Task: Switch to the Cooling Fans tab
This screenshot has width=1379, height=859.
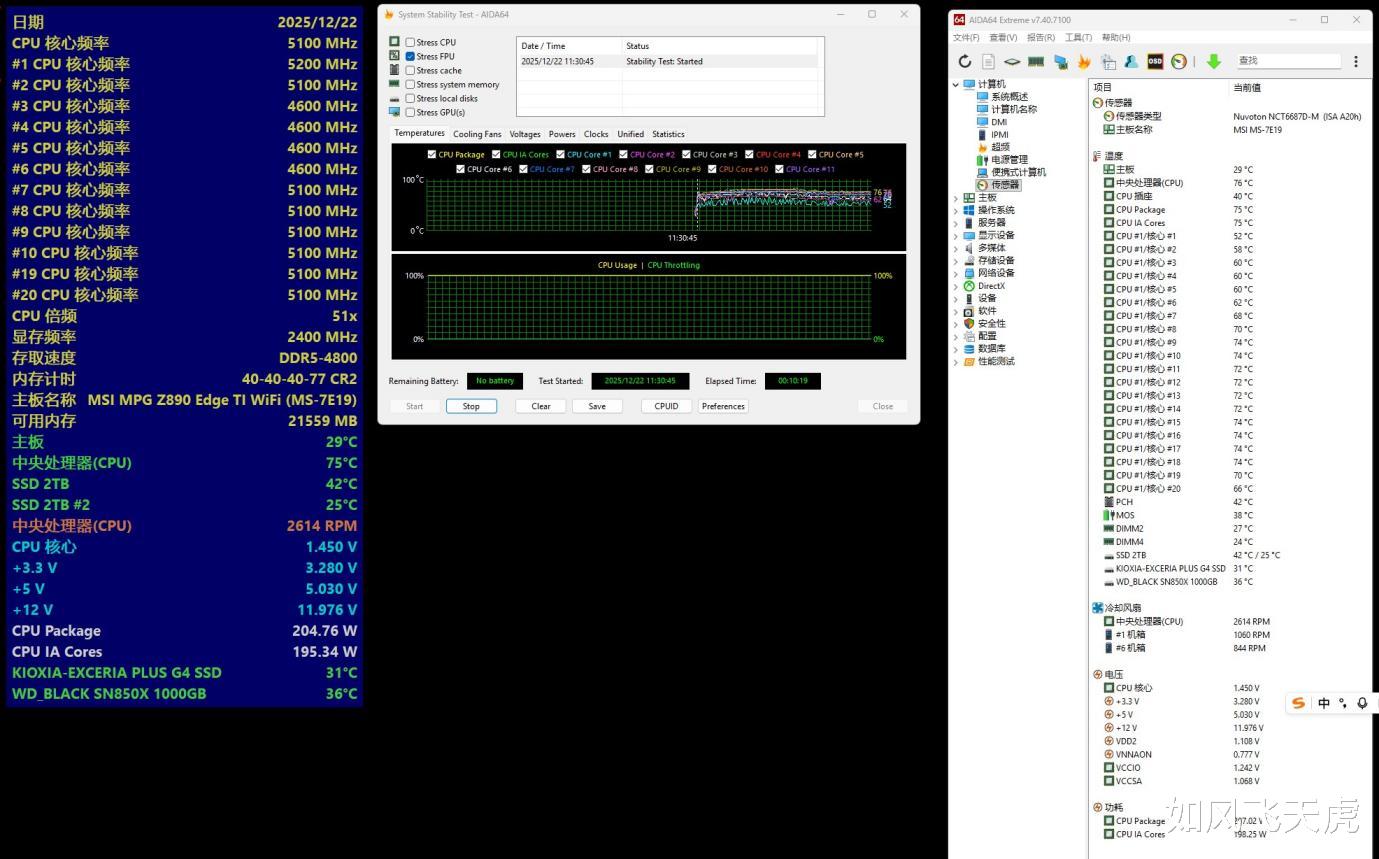Action: [477, 134]
